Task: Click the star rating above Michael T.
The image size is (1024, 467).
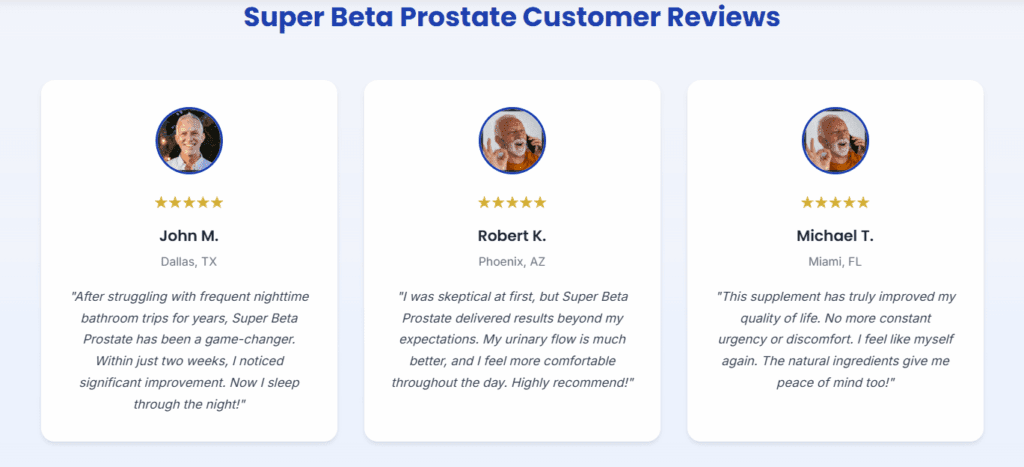Action: point(835,202)
